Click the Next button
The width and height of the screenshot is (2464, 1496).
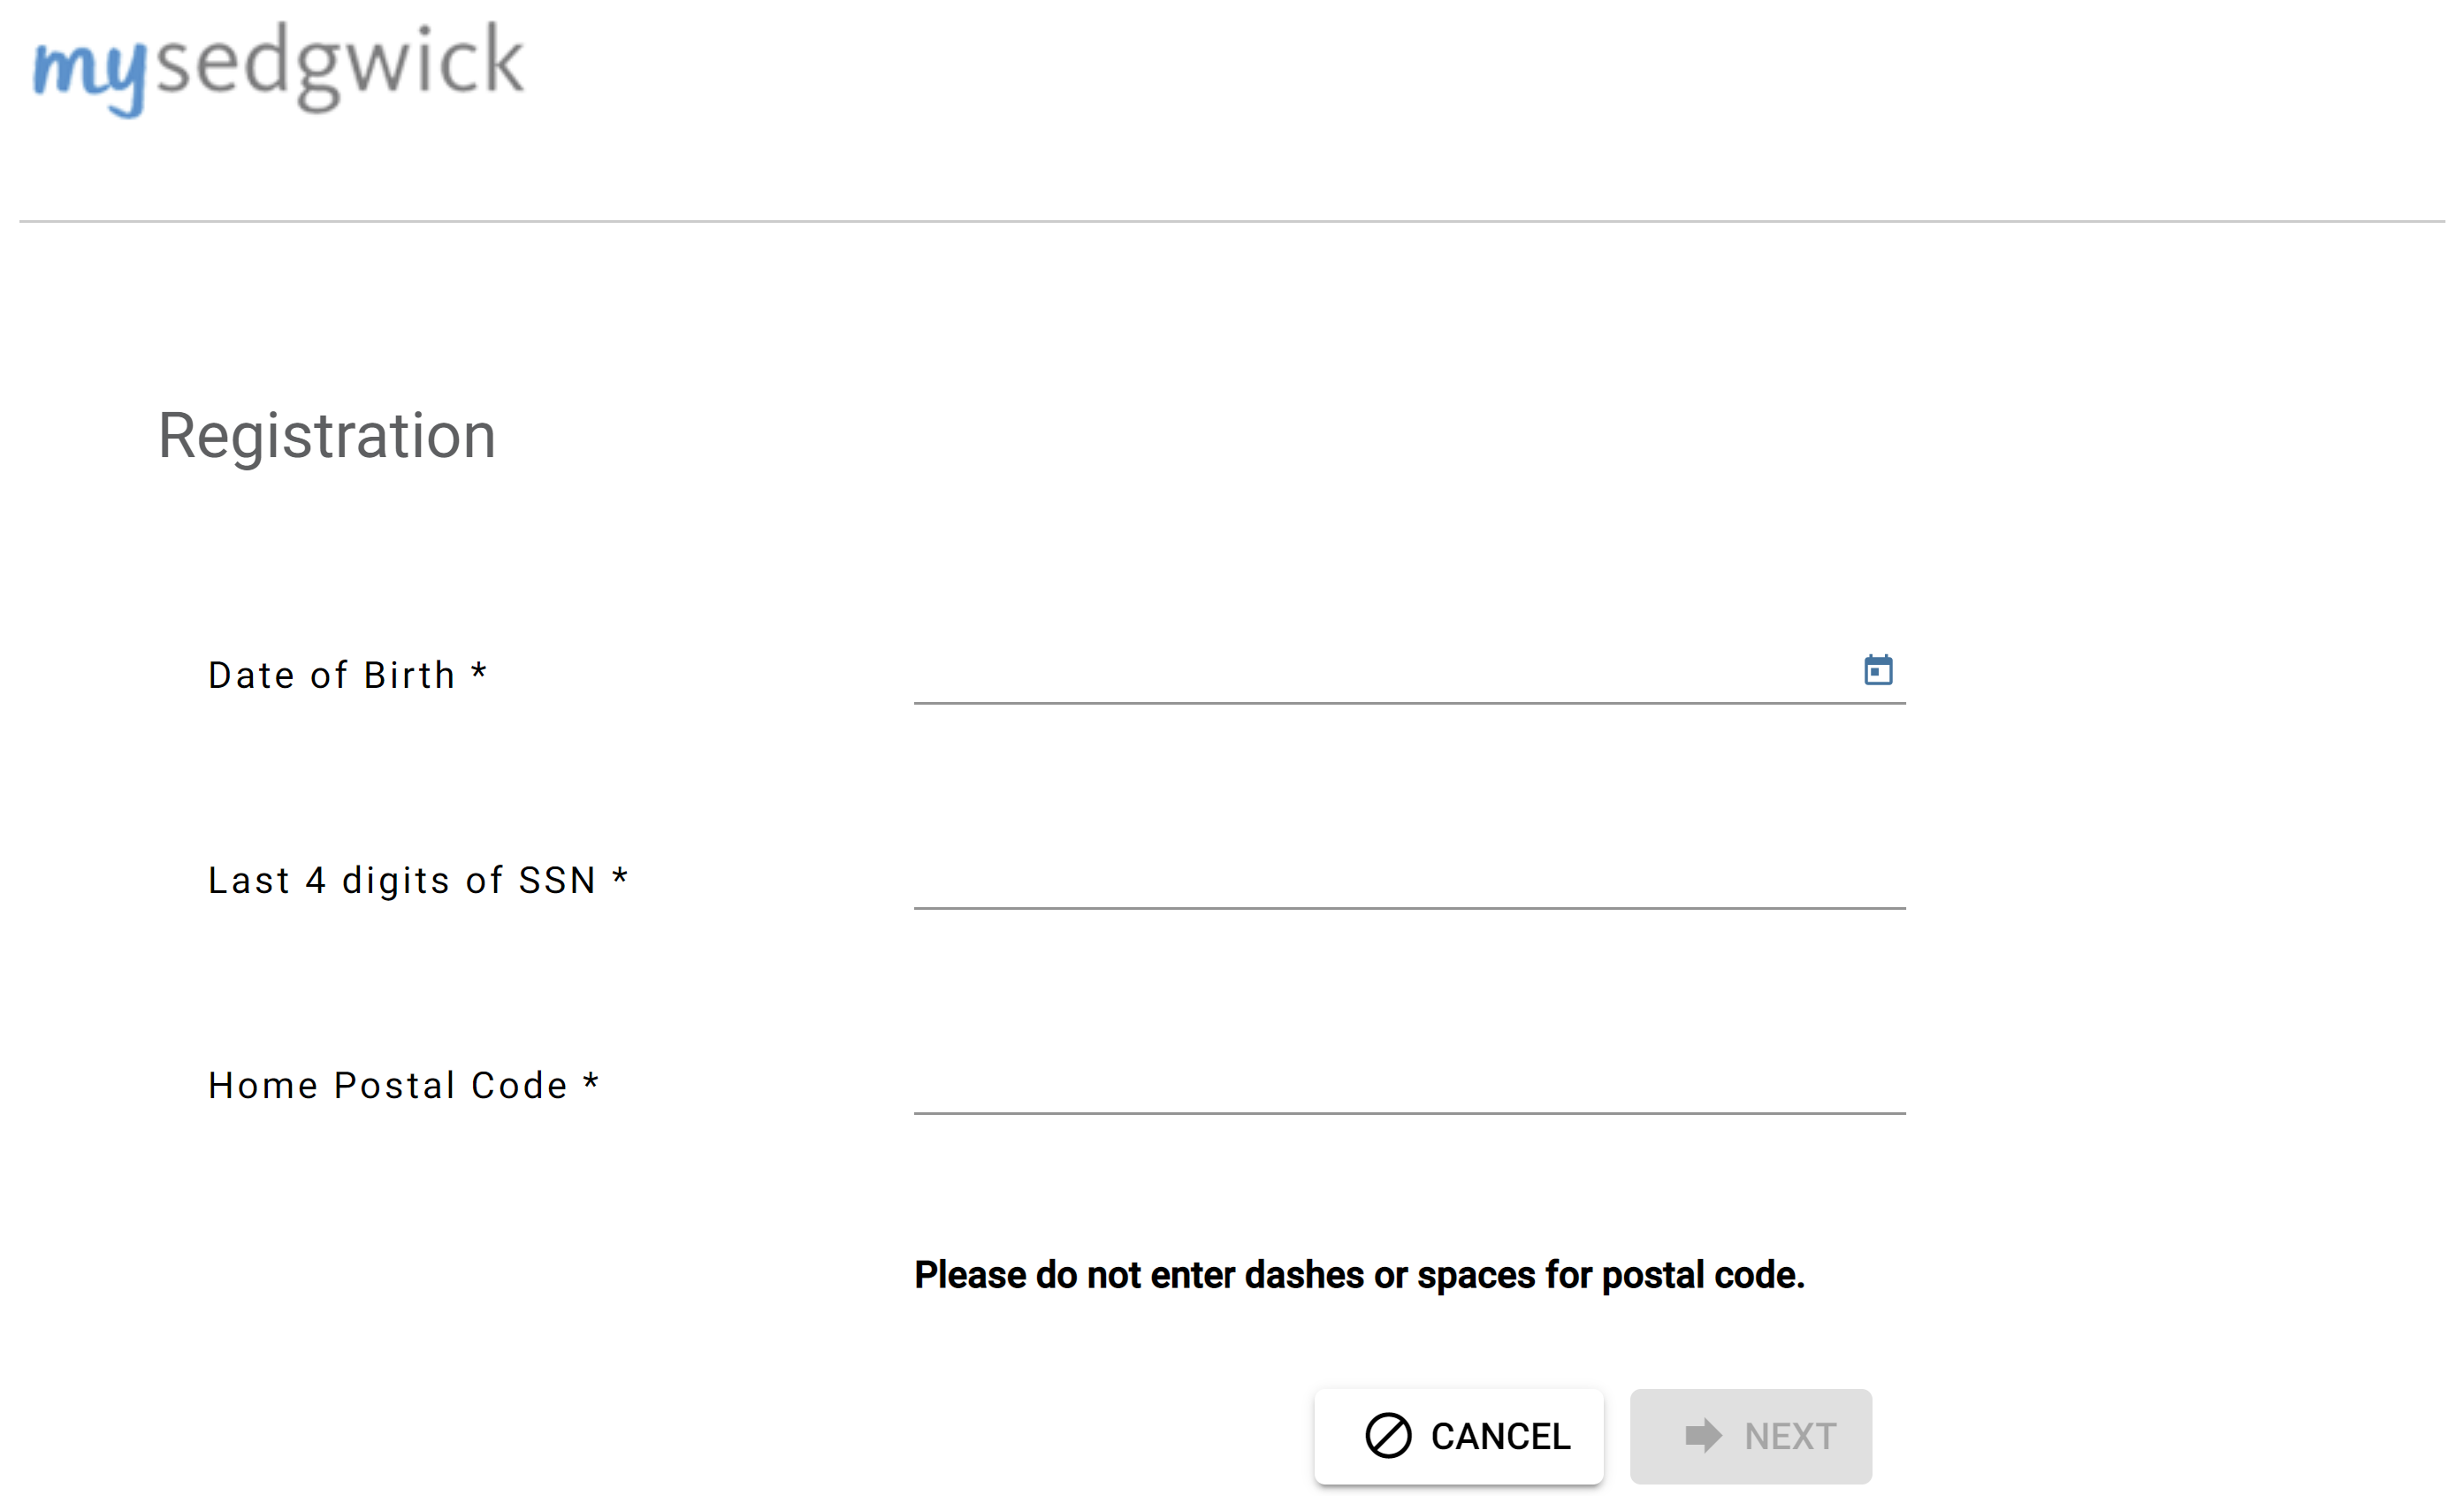coord(1750,1435)
